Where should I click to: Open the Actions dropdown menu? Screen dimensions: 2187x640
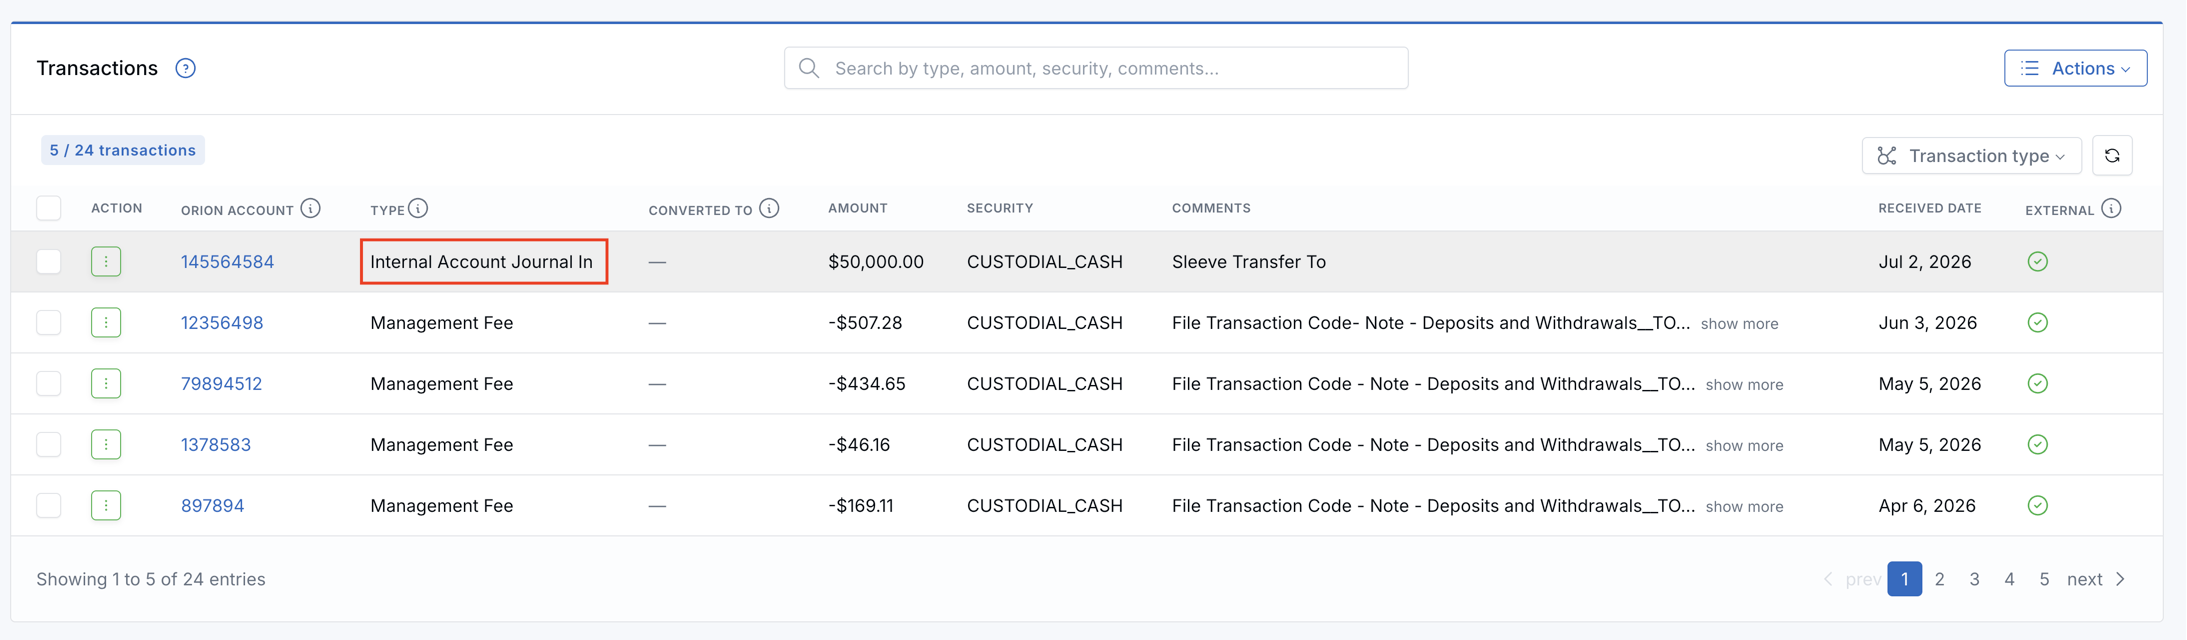tap(2075, 68)
